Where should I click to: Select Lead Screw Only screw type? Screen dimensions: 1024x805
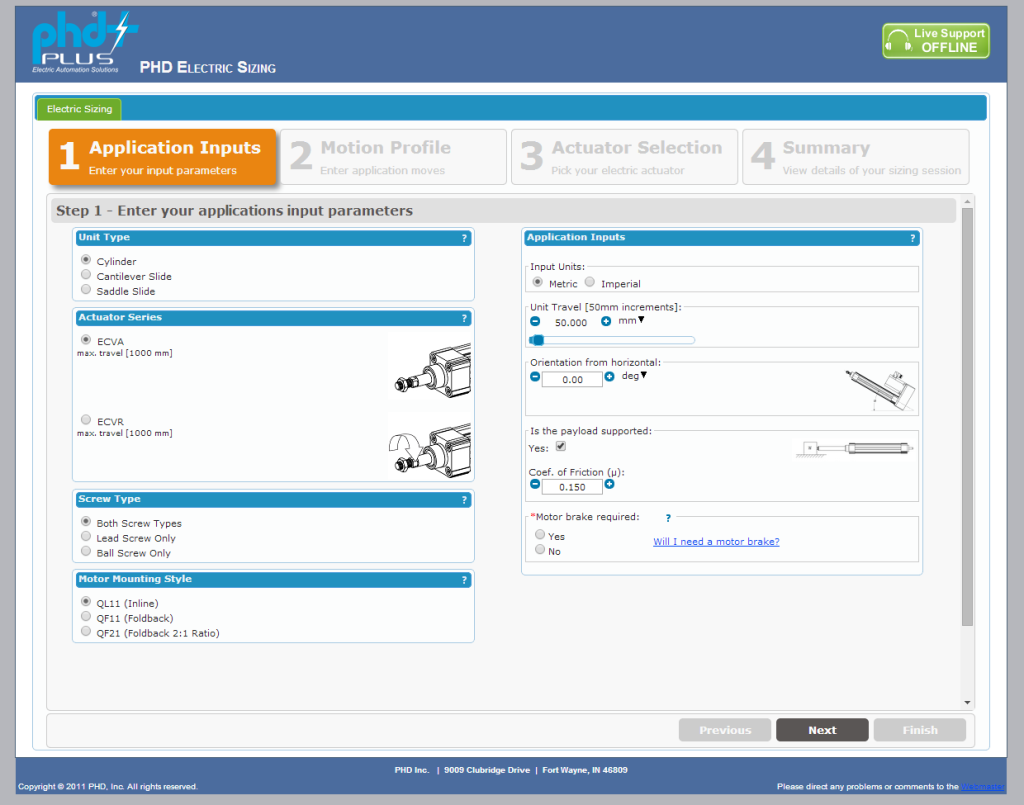click(86, 537)
